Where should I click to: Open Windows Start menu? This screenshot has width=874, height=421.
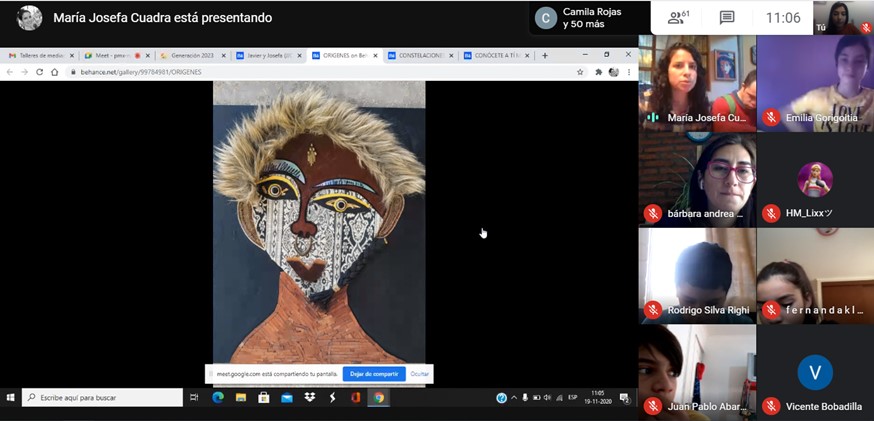coord(10,398)
